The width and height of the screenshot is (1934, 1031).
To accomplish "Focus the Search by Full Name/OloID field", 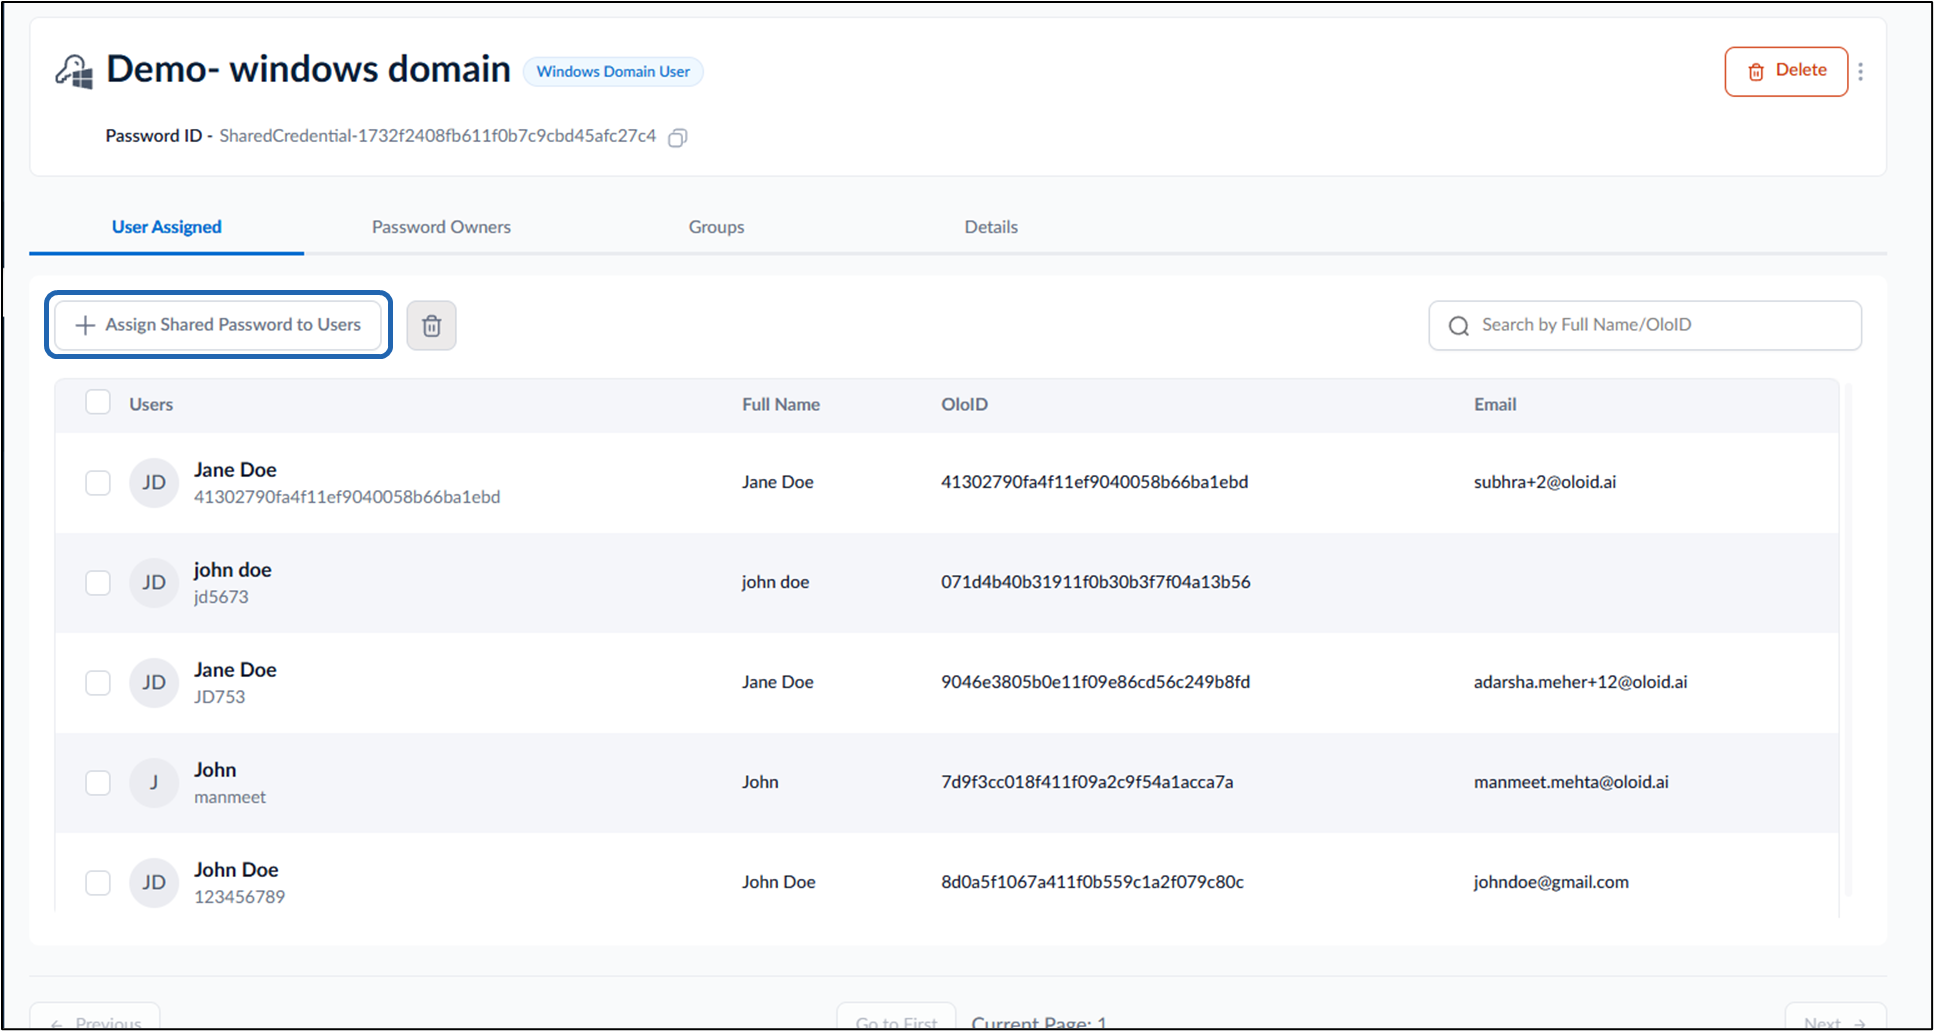I will point(1645,326).
